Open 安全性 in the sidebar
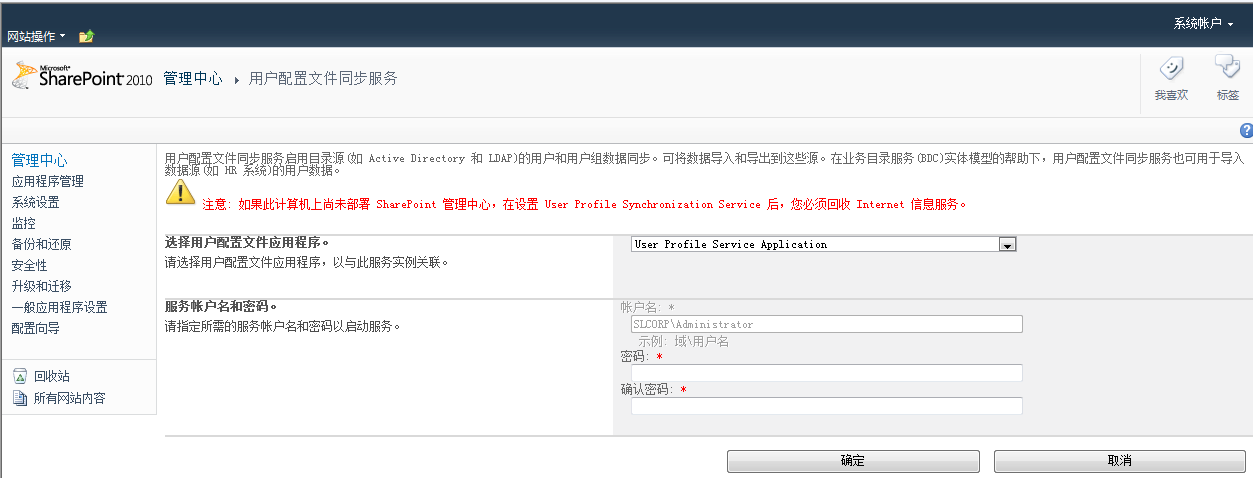The image size is (1253, 478). pyautogui.click(x=29, y=265)
